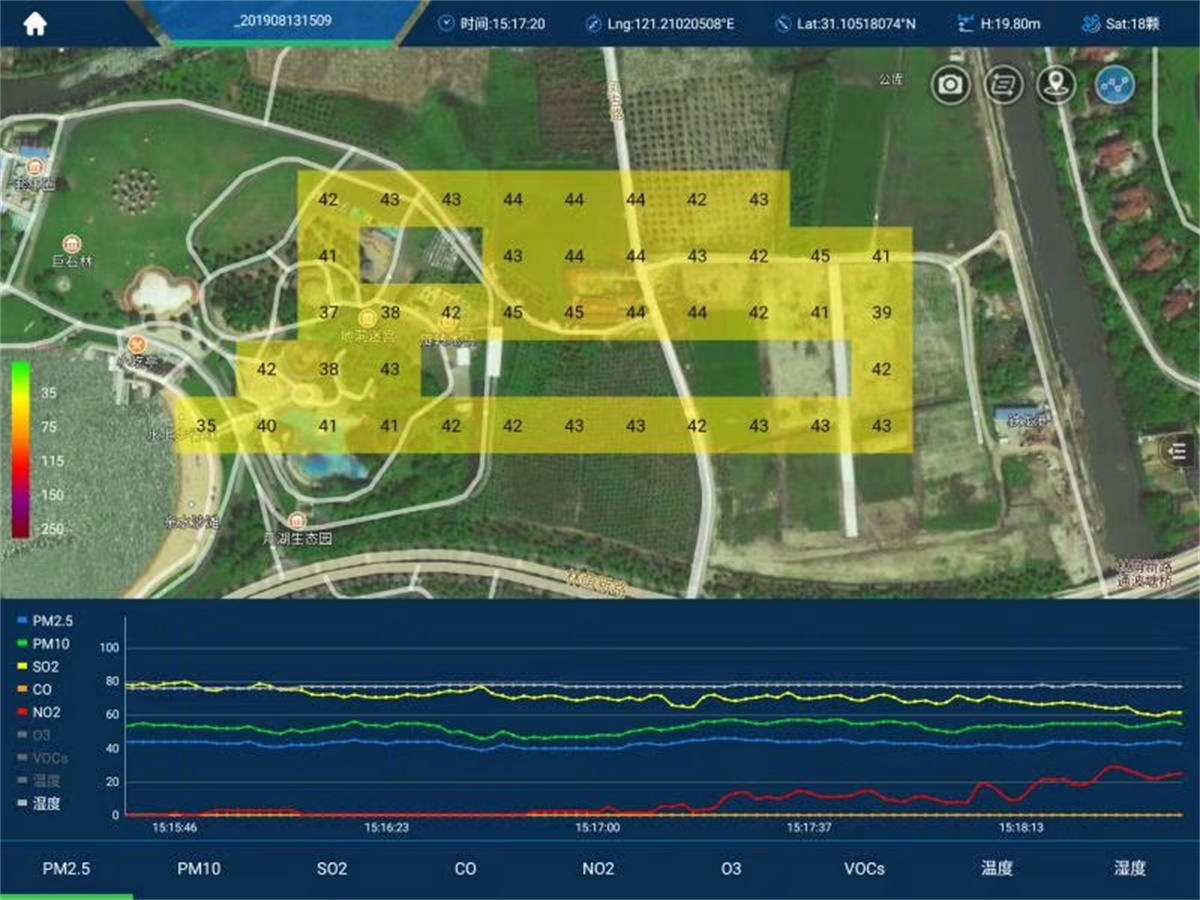
Task: Tap the altitude icon beside H:19.80m
Action: 965,24
